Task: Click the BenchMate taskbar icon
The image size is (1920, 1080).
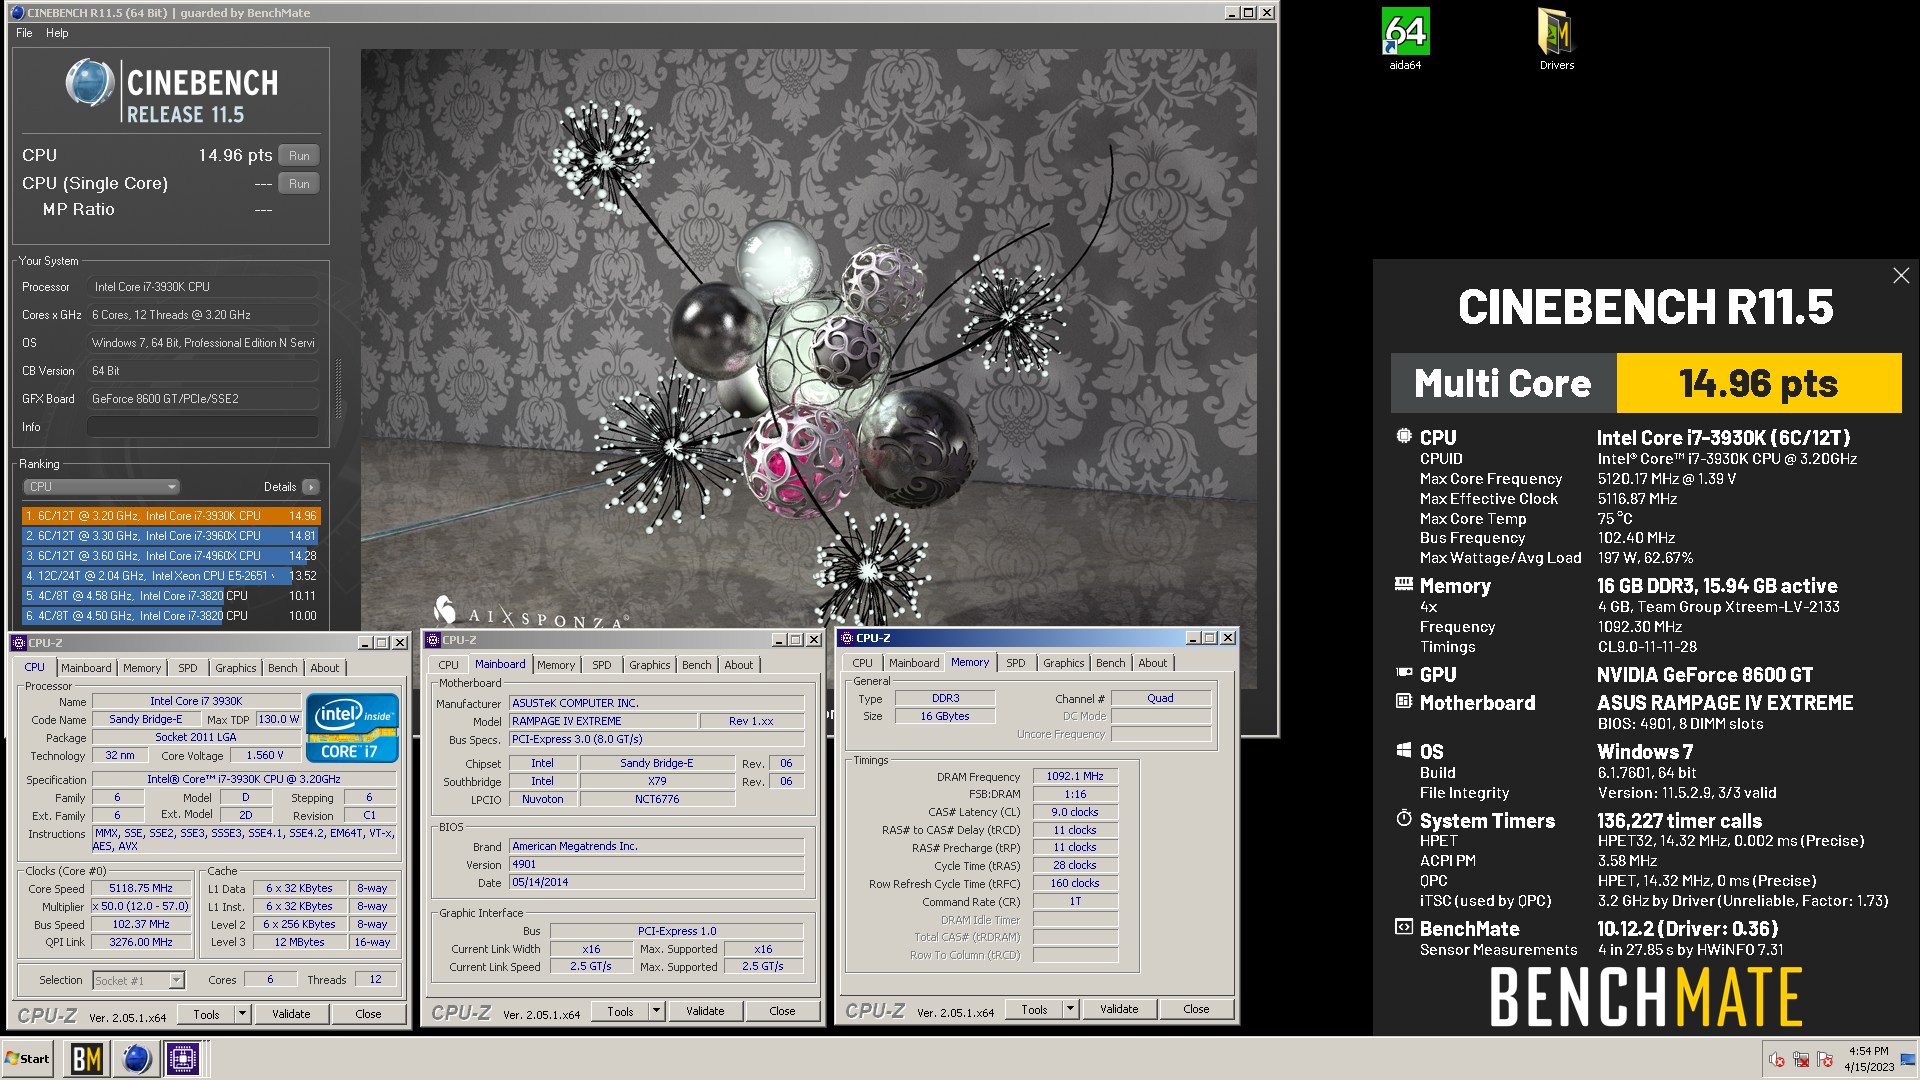Action: [x=86, y=1059]
